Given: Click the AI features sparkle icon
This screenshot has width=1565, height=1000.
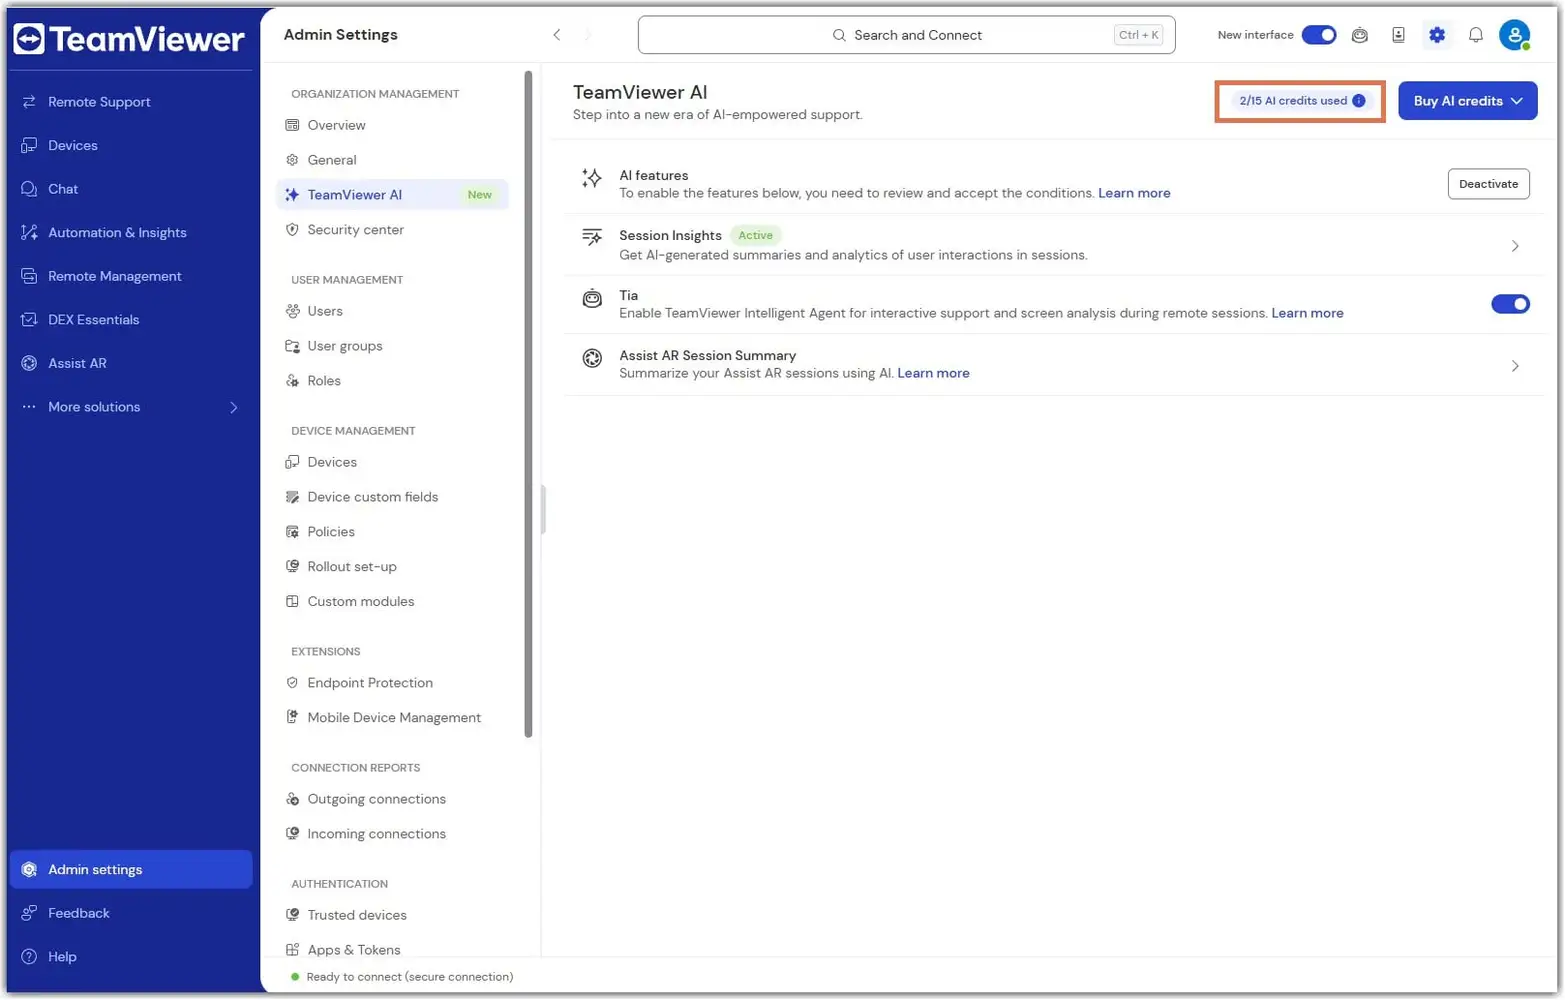Looking at the screenshot, I should 592,178.
